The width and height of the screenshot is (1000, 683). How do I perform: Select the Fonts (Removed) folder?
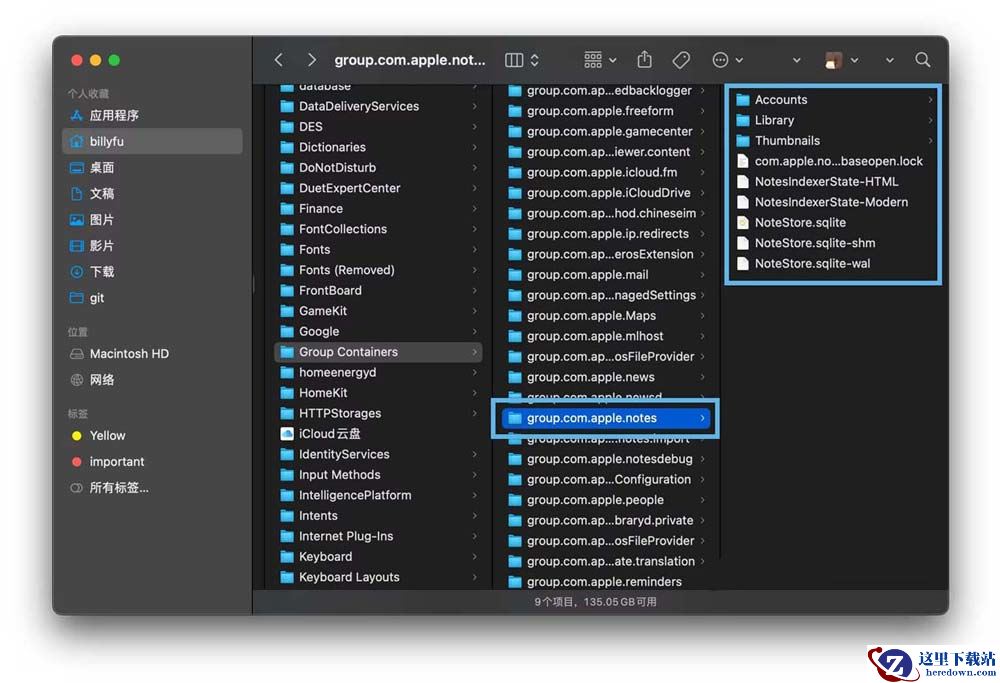pyautogui.click(x=379, y=270)
